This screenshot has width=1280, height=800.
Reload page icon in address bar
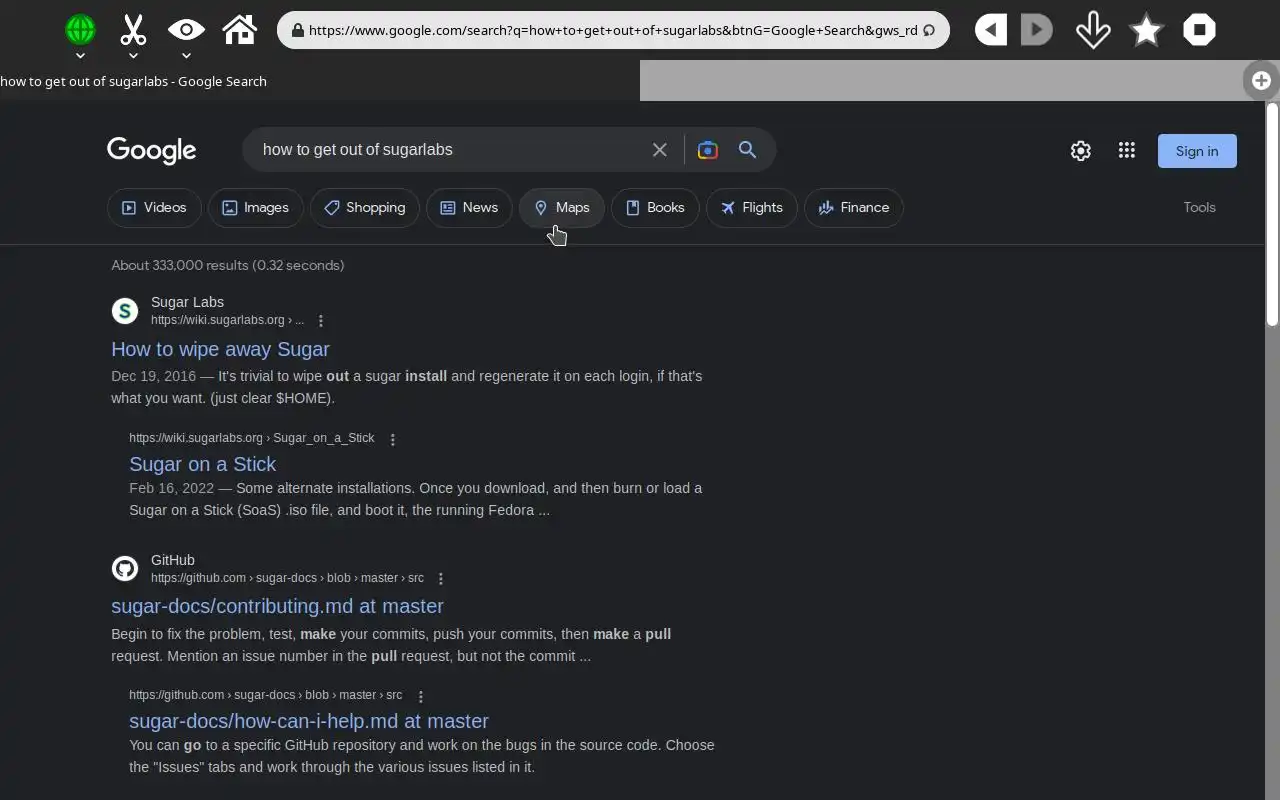pyautogui.click(x=929, y=30)
